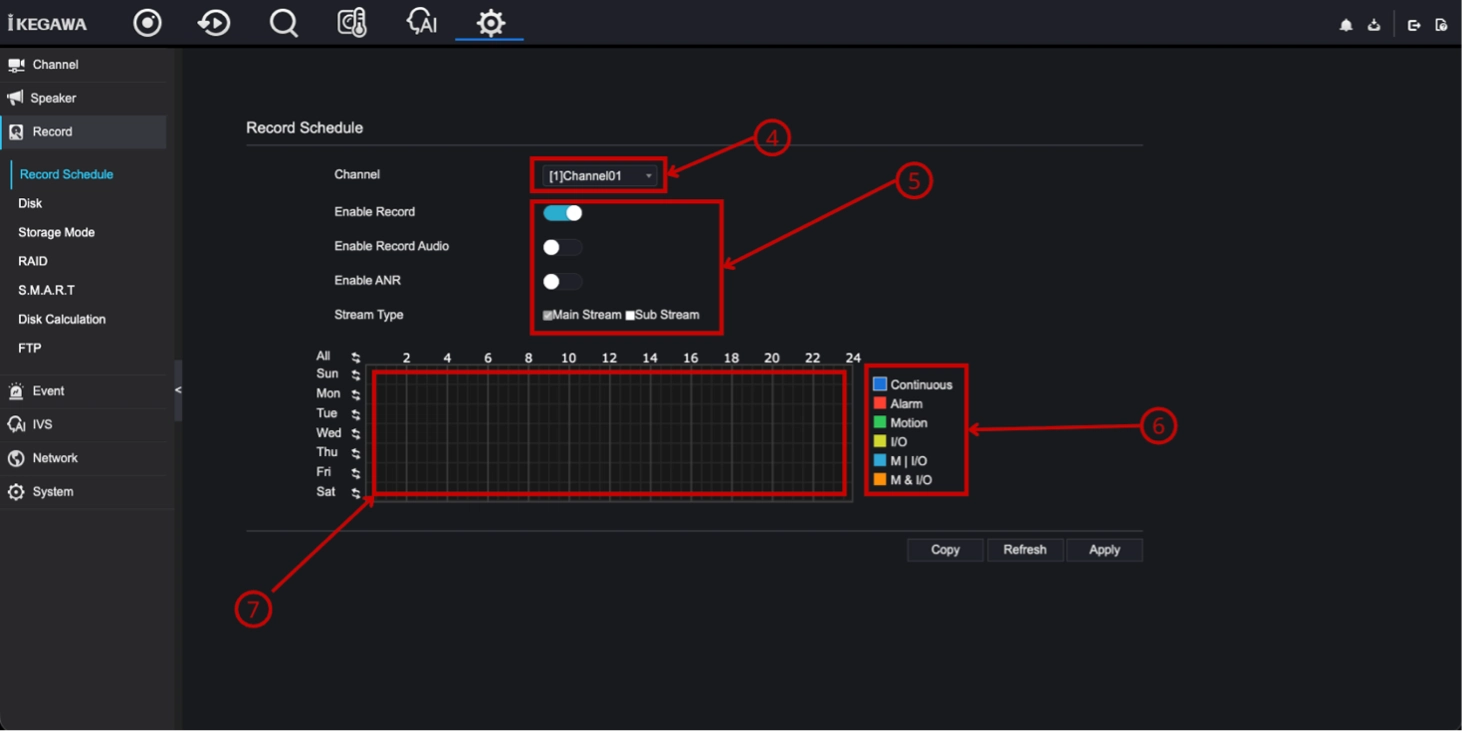Image resolution: width=1466 pixels, height=733 pixels.
Task: Disable the Enable Record toggle
Action: (564, 213)
